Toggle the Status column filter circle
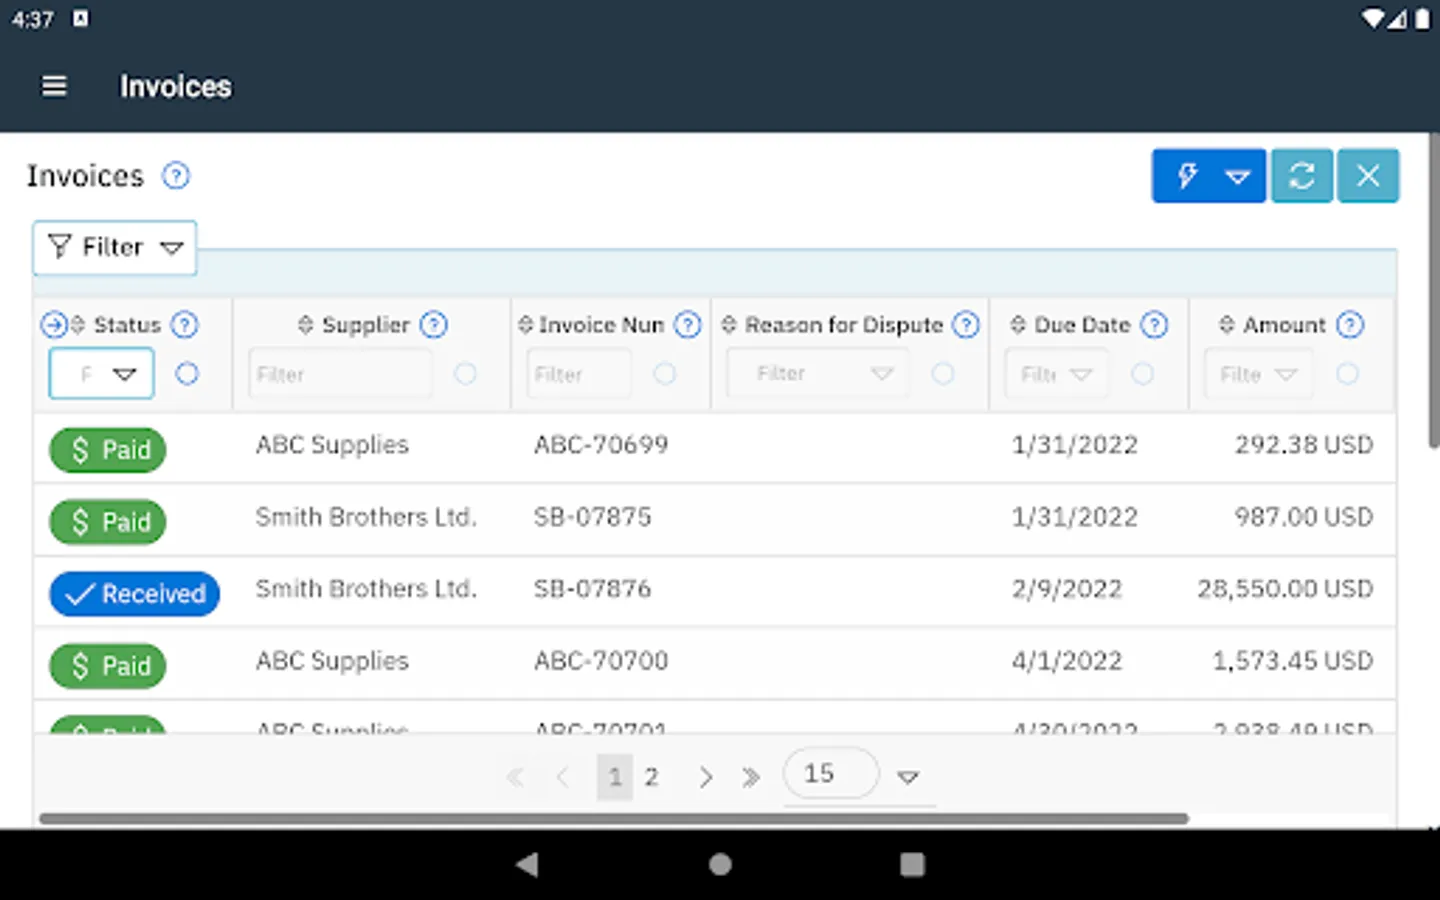Screen dimensions: 1440x900 coord(187,374)
